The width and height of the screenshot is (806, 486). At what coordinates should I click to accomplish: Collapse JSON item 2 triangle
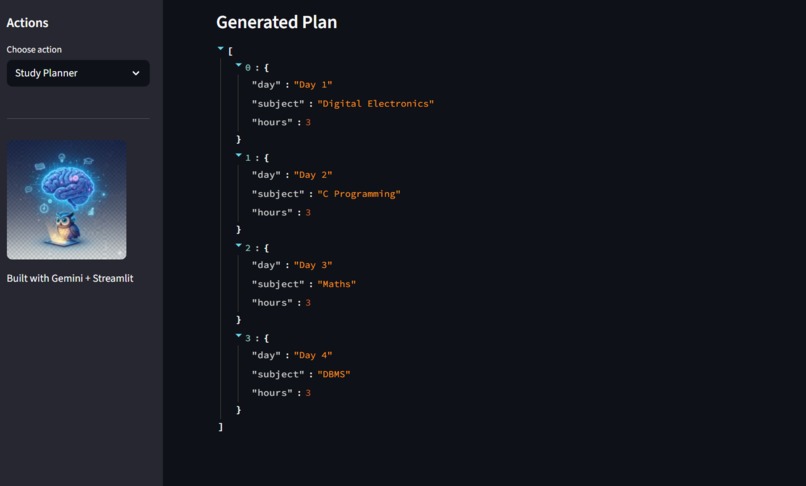point(239,246)
